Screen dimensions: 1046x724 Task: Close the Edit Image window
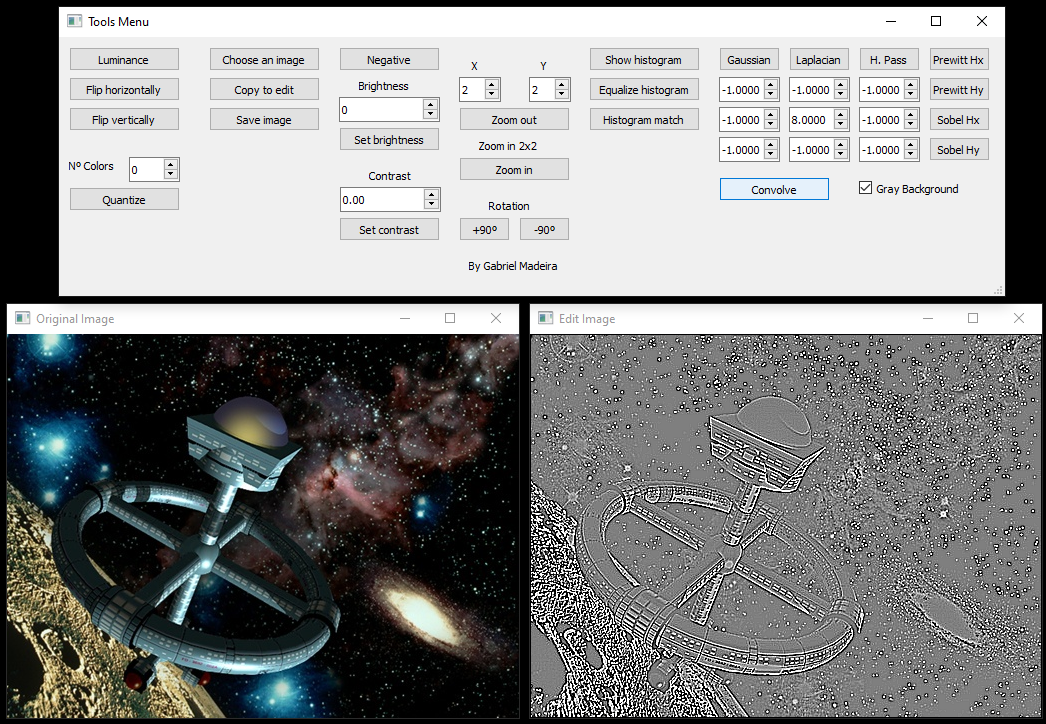1019,318
